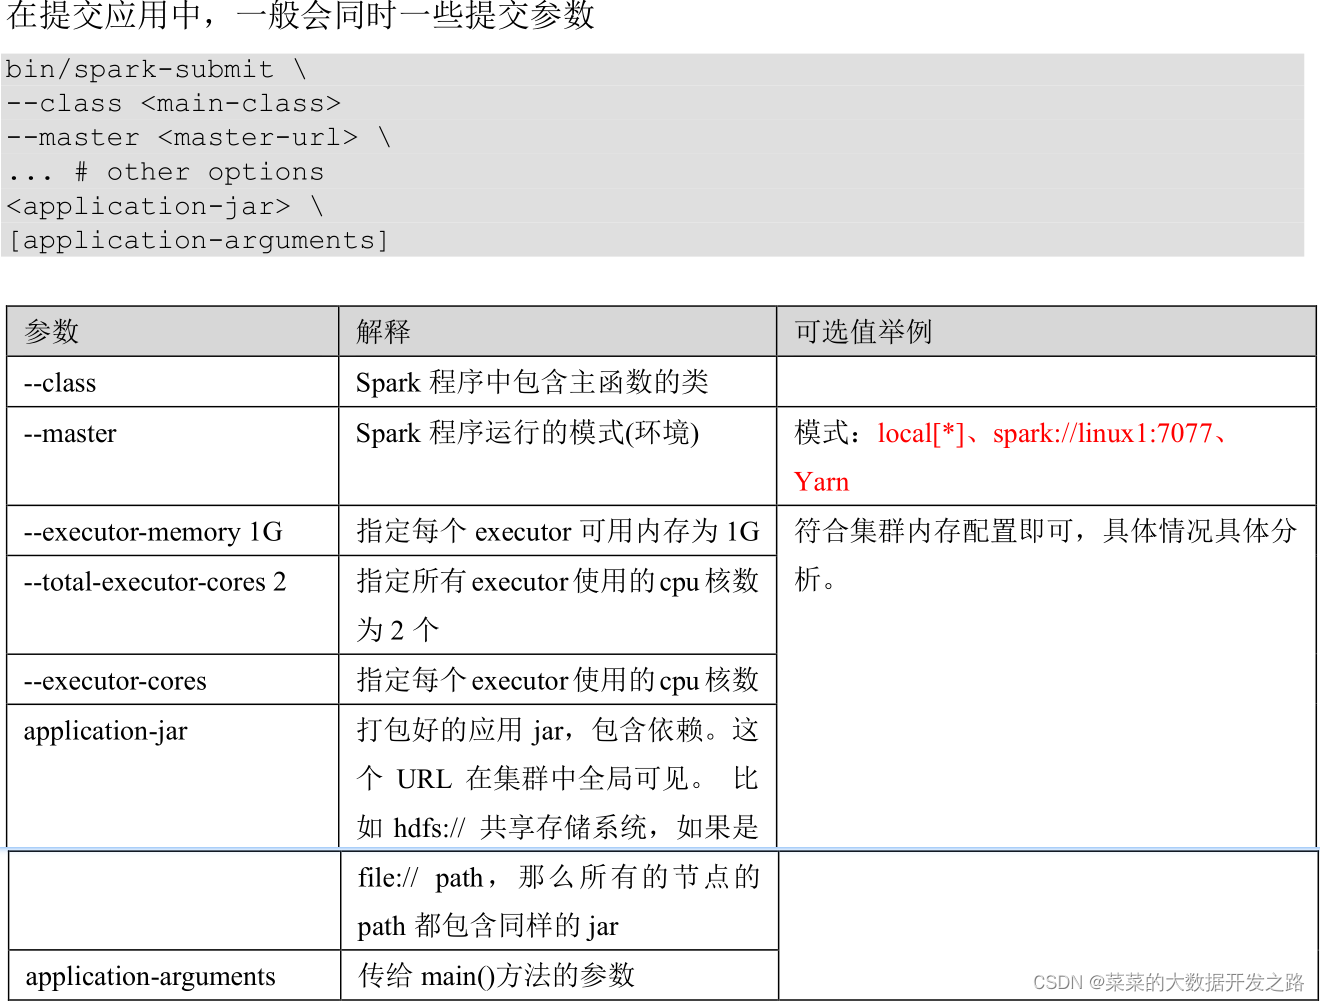Click the text file:// path，那么所有的节点的
The image size is (1320, 1001).
559,877
